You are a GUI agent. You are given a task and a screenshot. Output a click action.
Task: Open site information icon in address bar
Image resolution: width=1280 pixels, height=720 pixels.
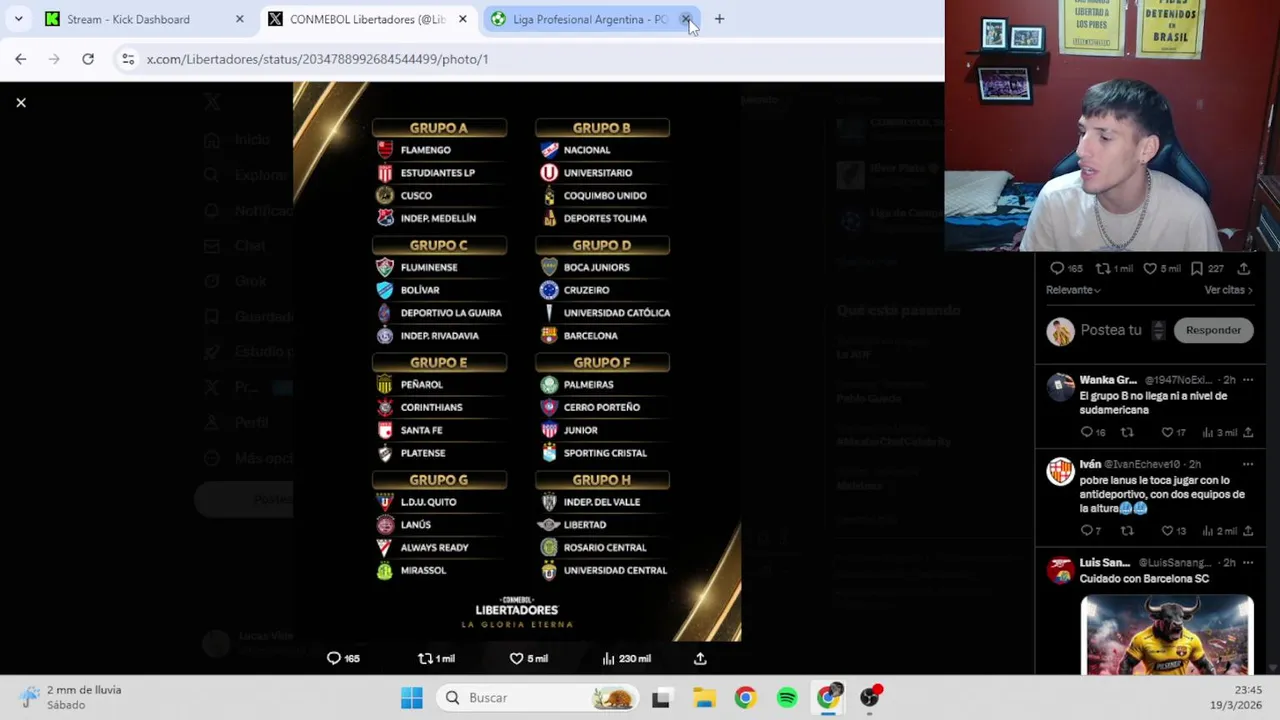(x=128, y=59)
